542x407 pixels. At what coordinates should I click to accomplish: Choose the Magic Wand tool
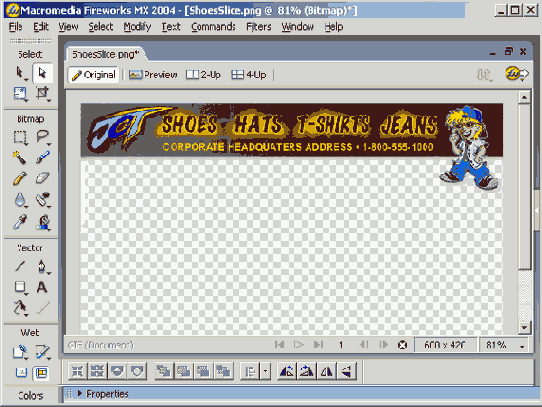click(x=20, y=158)
